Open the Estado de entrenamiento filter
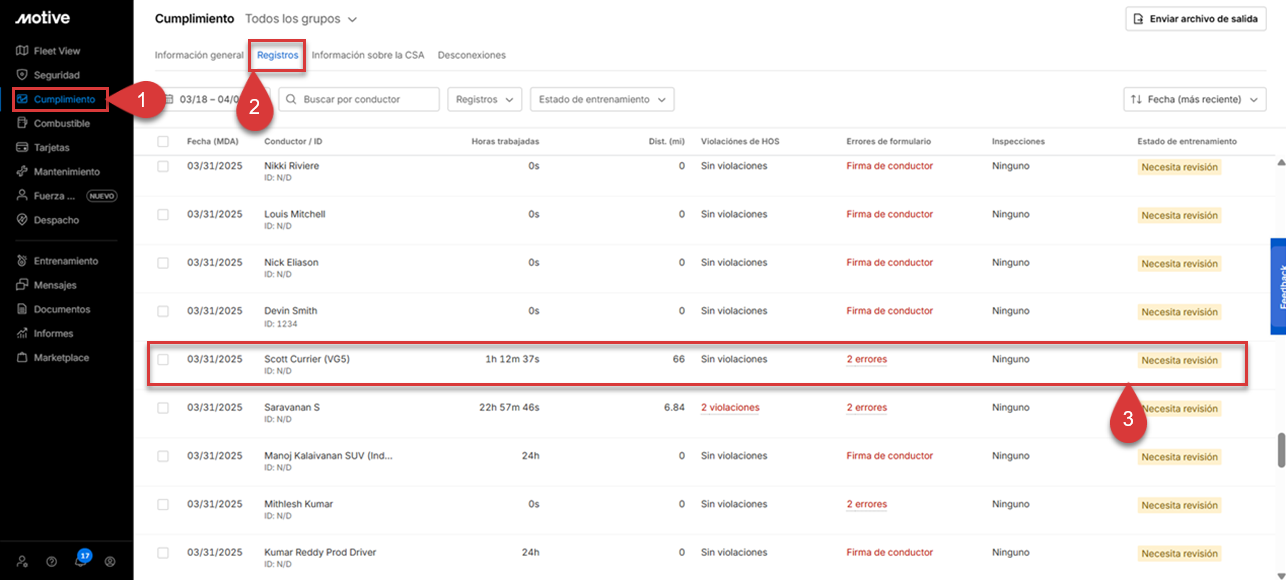Screen dimensions: 1286x580 [601, 99]
